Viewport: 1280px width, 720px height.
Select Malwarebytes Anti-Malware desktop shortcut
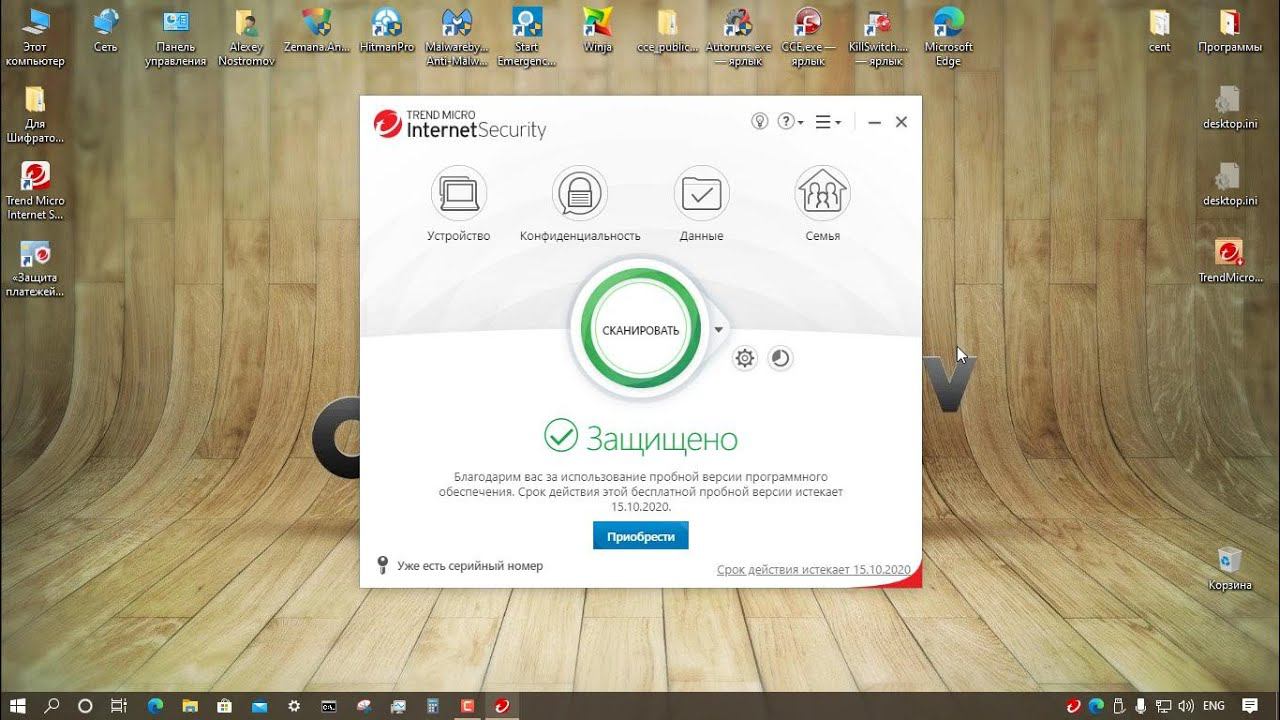(x=456, y=37)
